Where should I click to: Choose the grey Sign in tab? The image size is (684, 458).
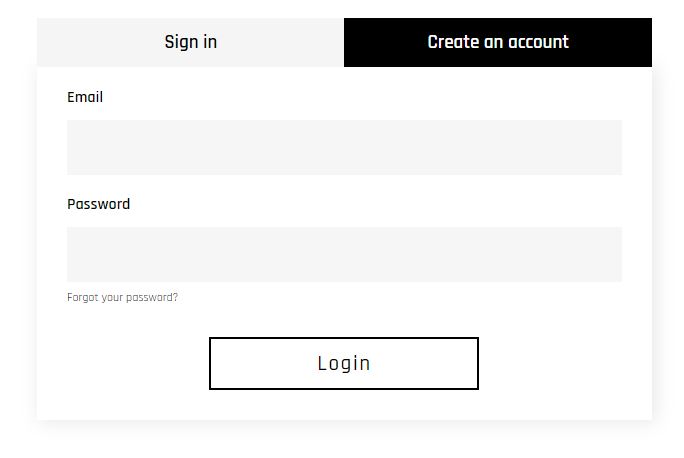coord(190,42)
